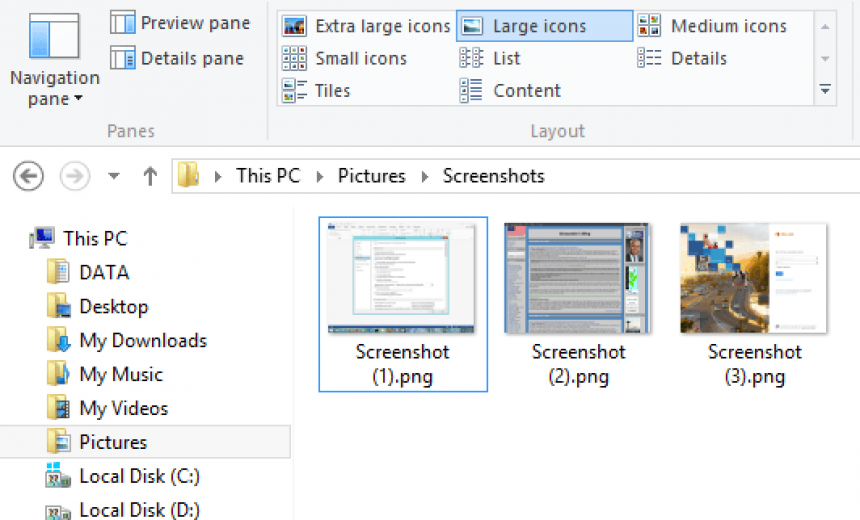Click the Extra large icons picture icon
The height and width of the screenshot is (520, 860).
(294, 26)
